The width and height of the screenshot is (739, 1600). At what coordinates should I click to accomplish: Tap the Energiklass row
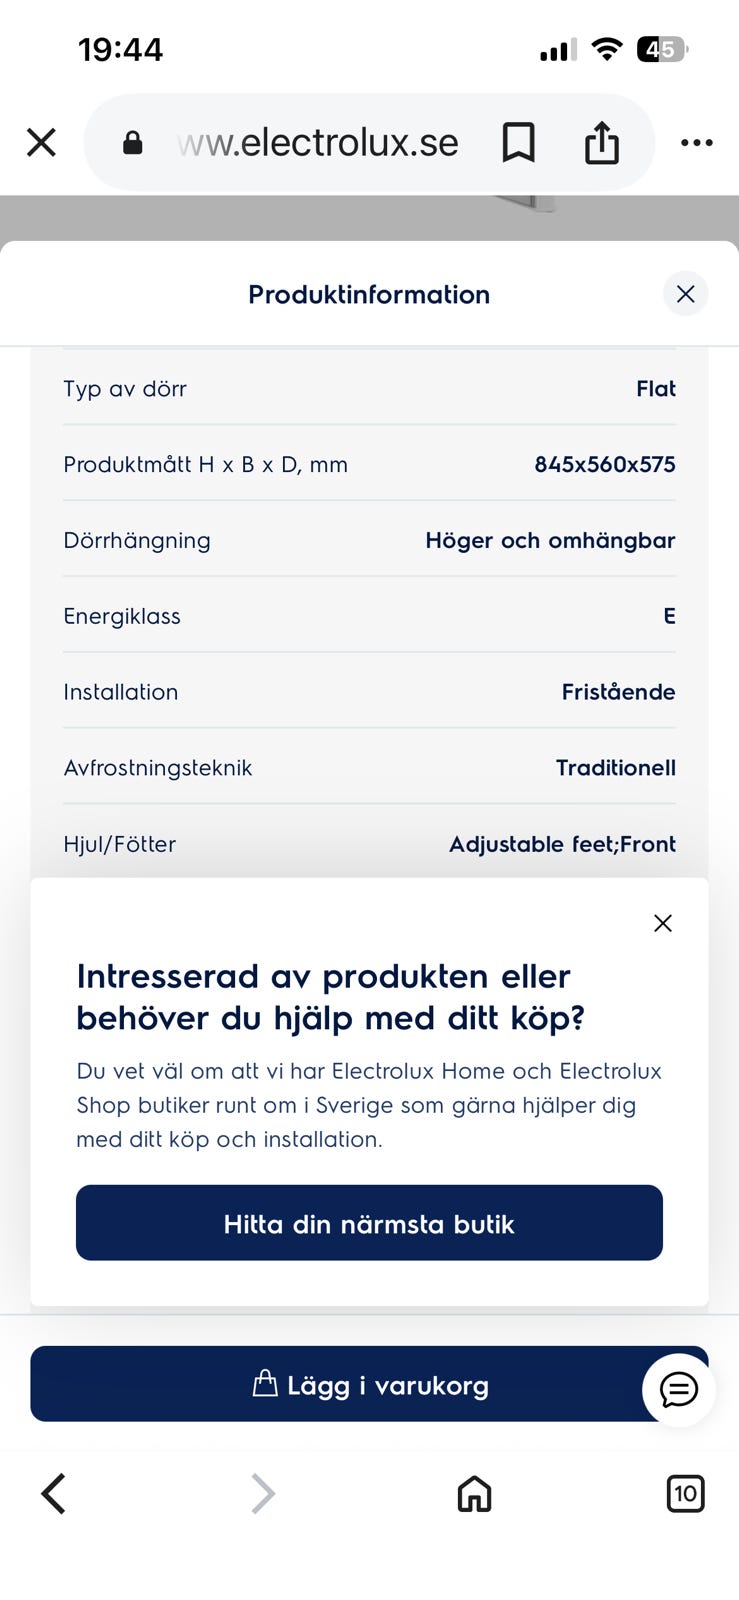369,616
